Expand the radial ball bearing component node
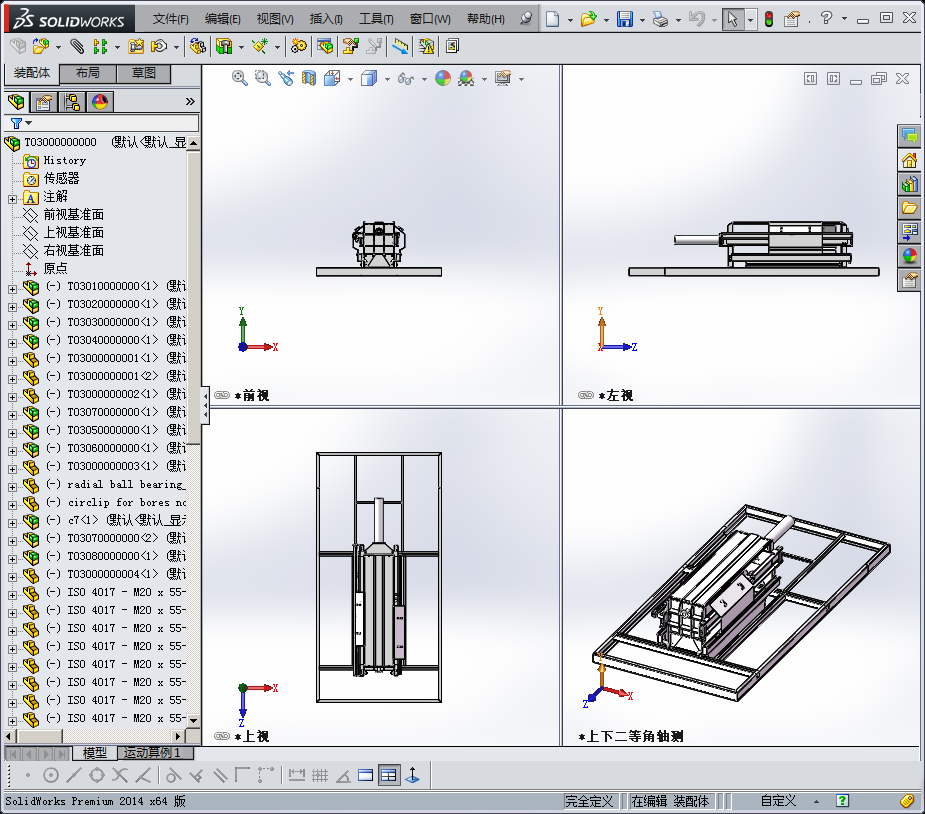925x814 pixels. pyautogui.click(x=12, y=487)
